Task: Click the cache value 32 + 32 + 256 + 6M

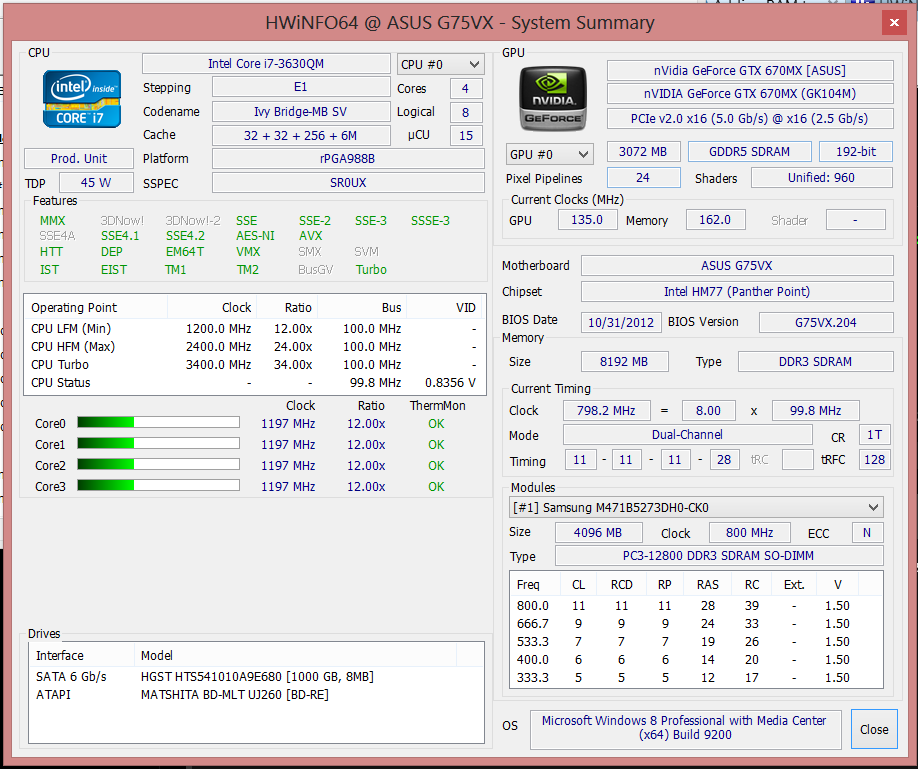Action: [301, 135]
